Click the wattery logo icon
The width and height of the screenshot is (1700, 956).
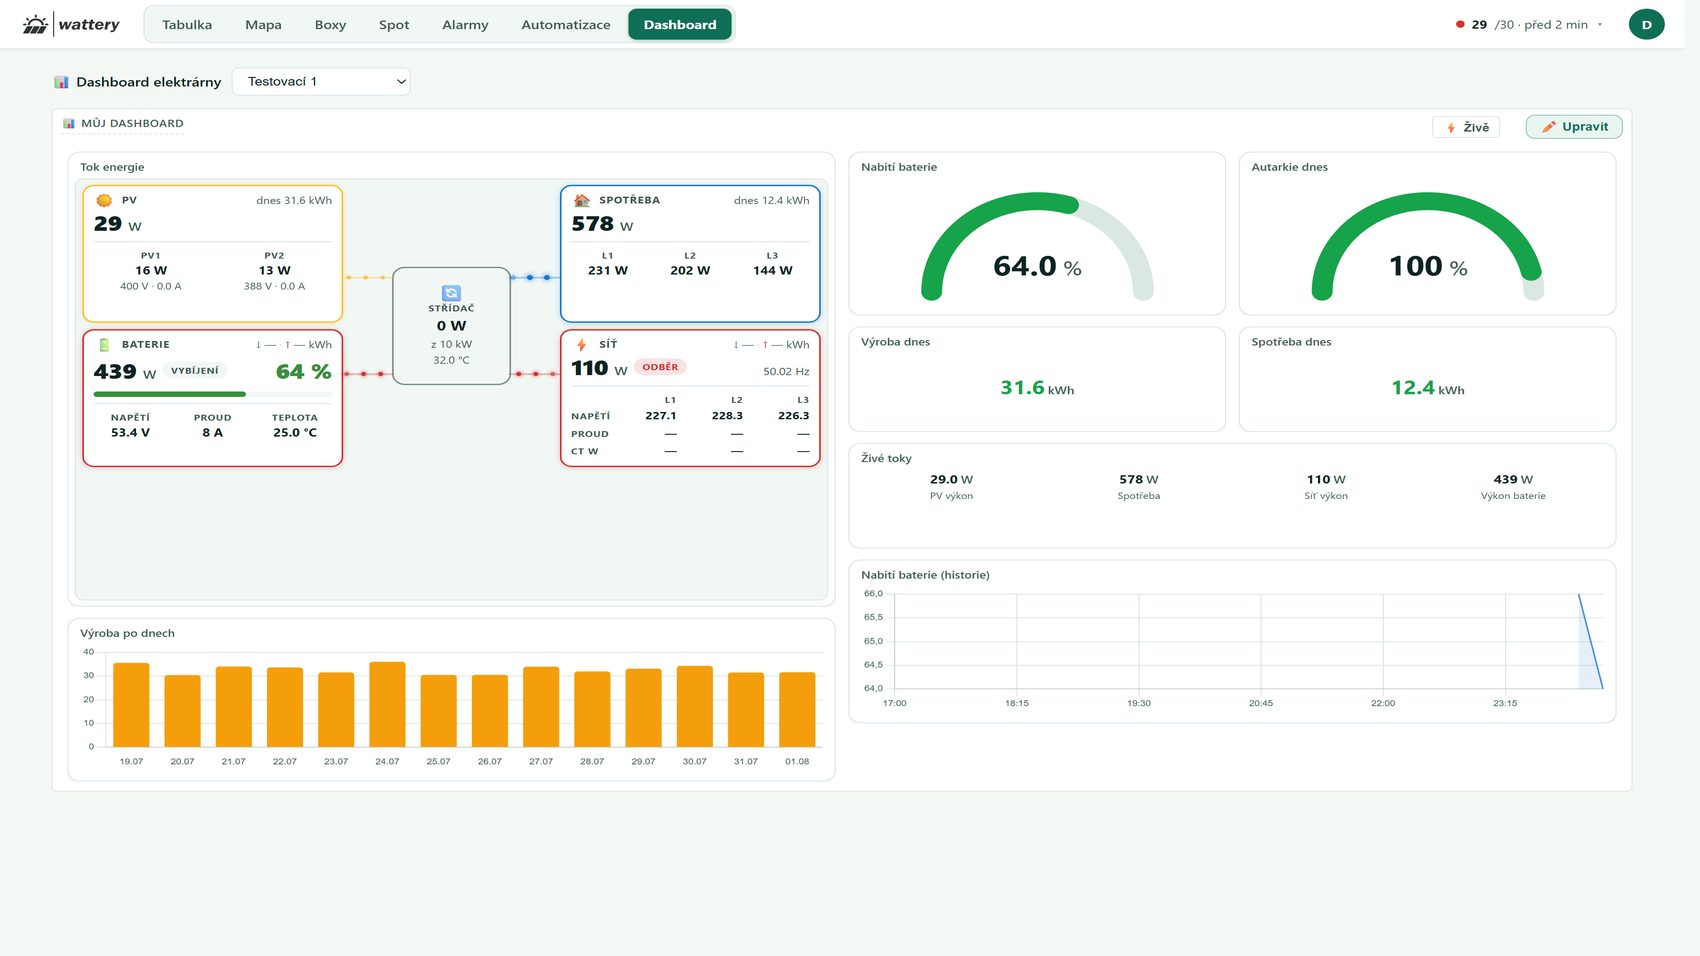[35, 24]
